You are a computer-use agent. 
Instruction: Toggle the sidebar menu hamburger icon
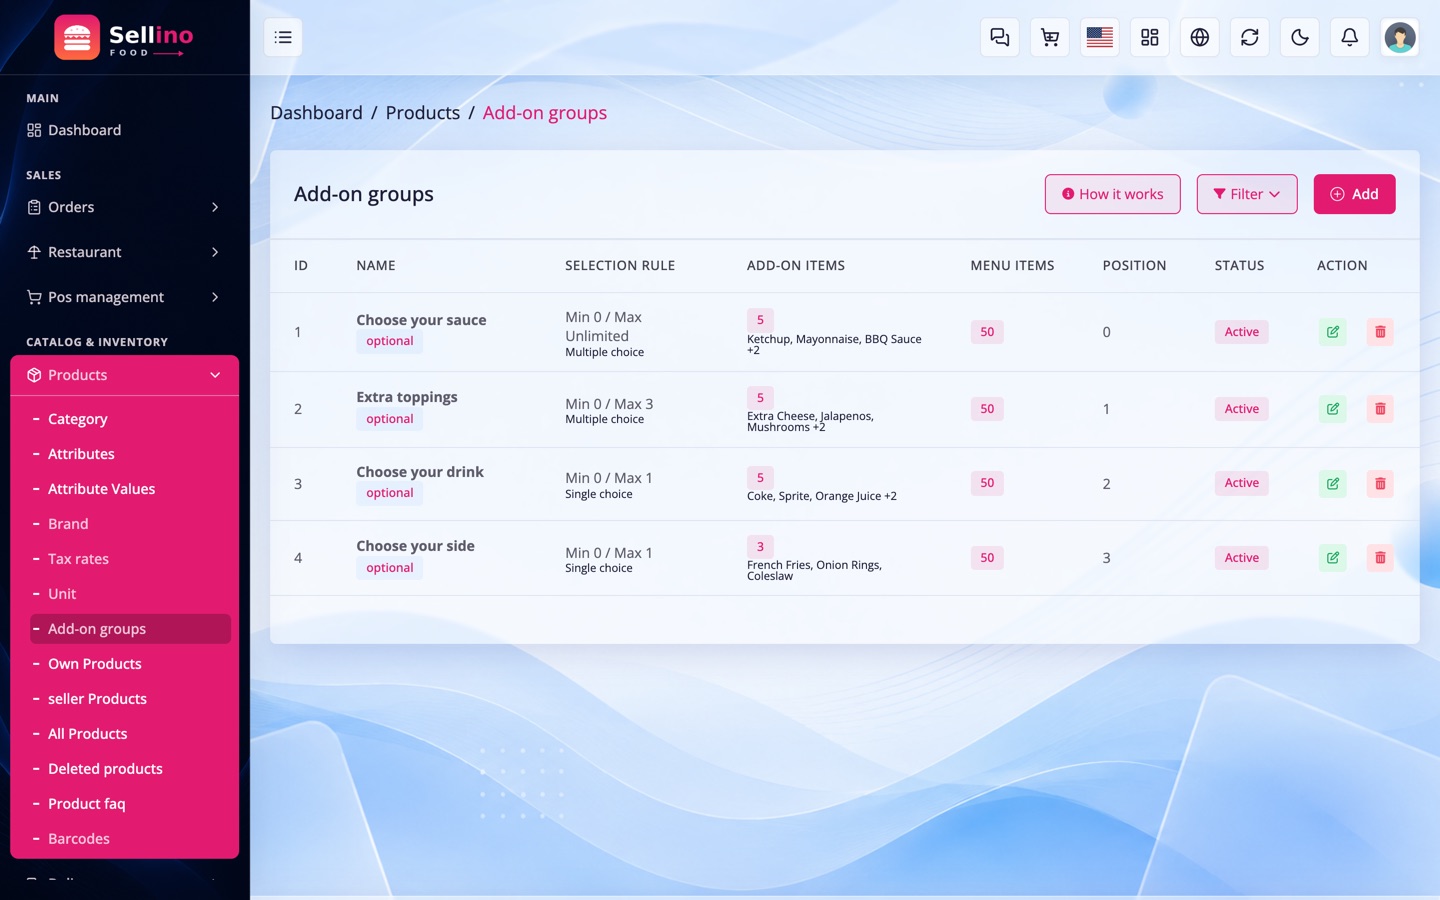pos(283,37)
